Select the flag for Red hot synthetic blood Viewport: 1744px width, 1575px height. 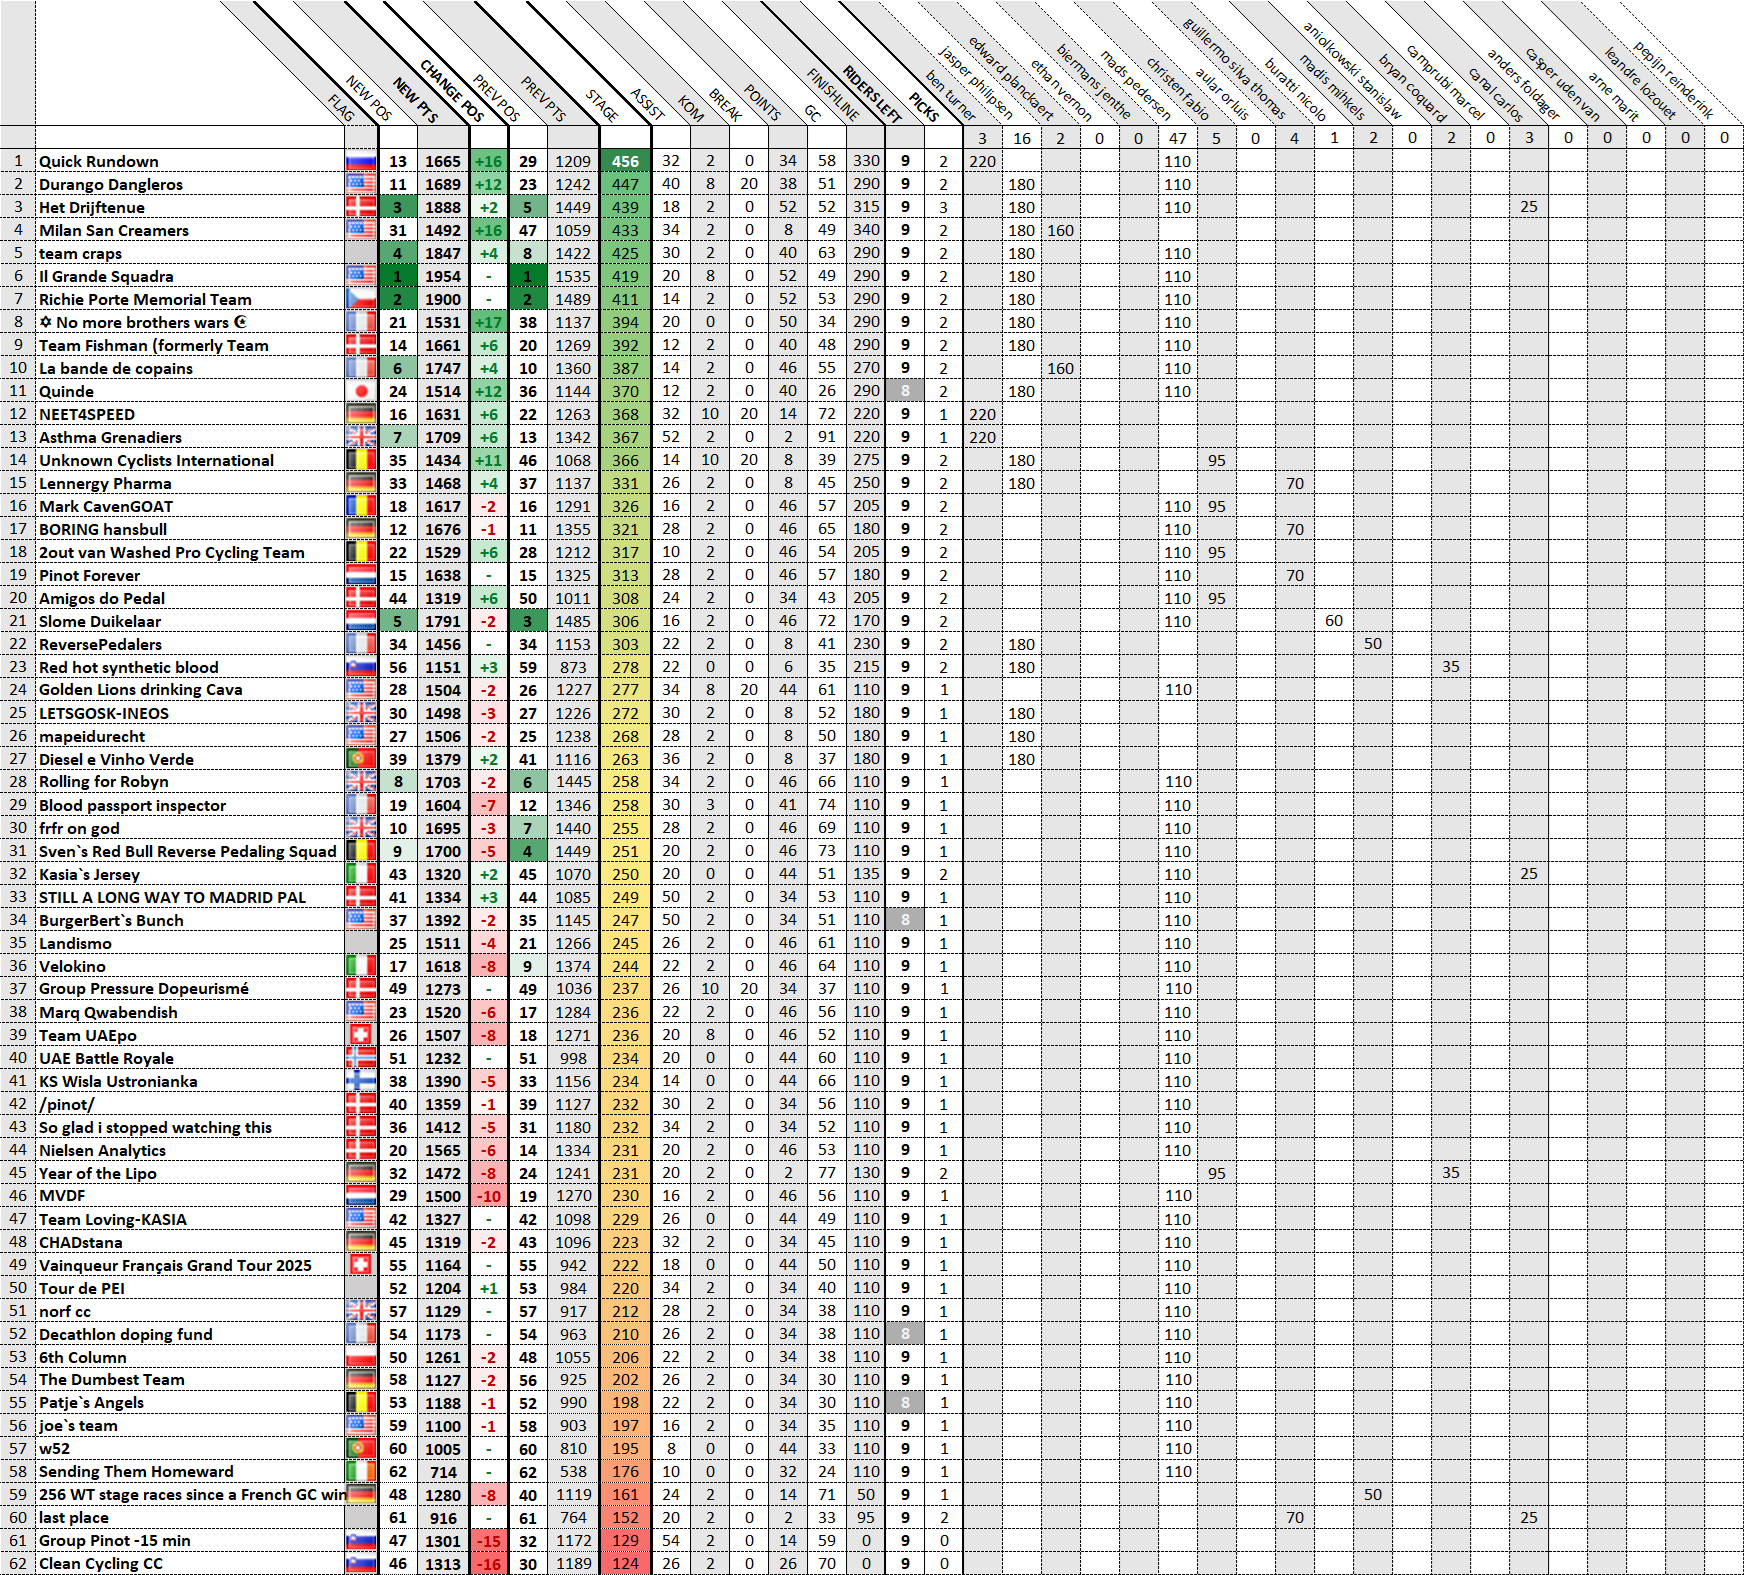(x=360, y=667)
